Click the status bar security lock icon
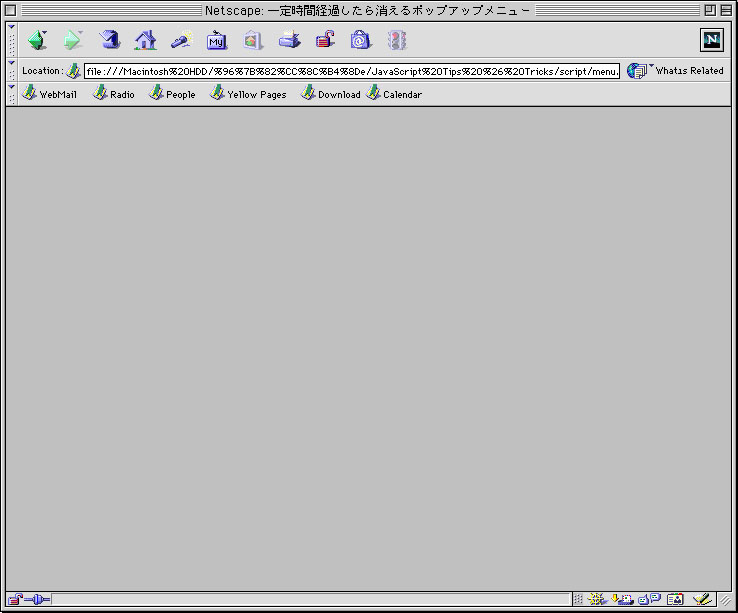738x613 pixels. (15, 599)
